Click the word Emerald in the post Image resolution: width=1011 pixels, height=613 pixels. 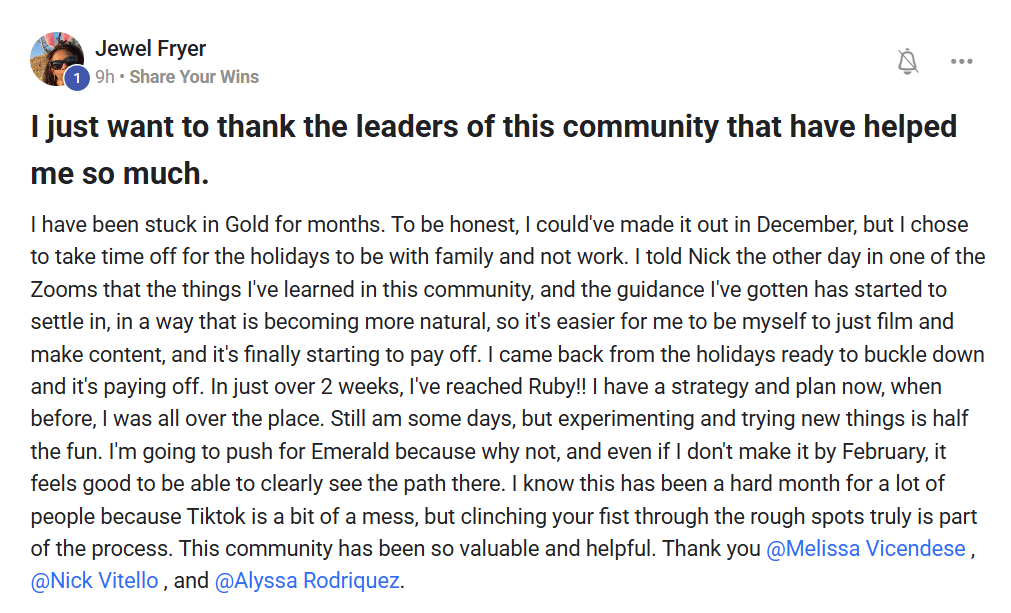click(x=350, y=451)
